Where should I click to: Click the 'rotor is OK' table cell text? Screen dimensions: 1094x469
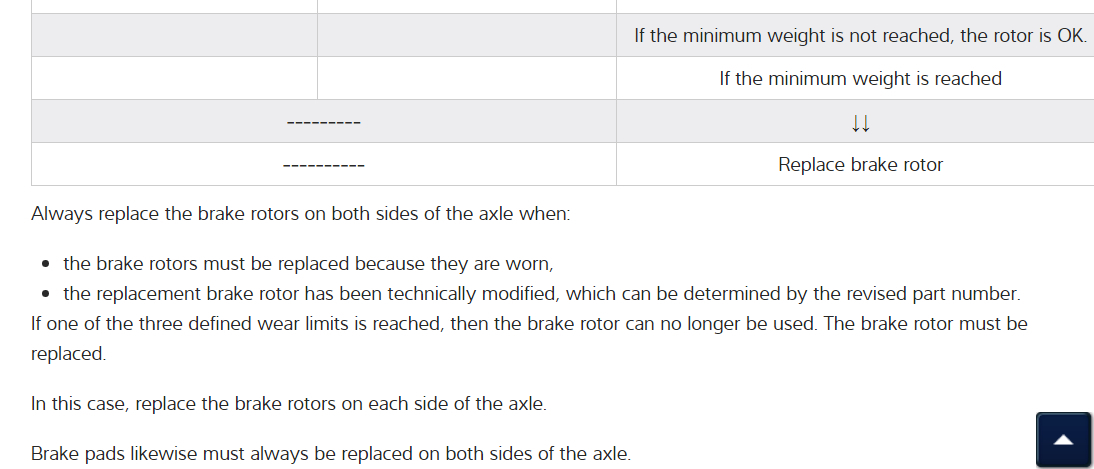point(860,36)
